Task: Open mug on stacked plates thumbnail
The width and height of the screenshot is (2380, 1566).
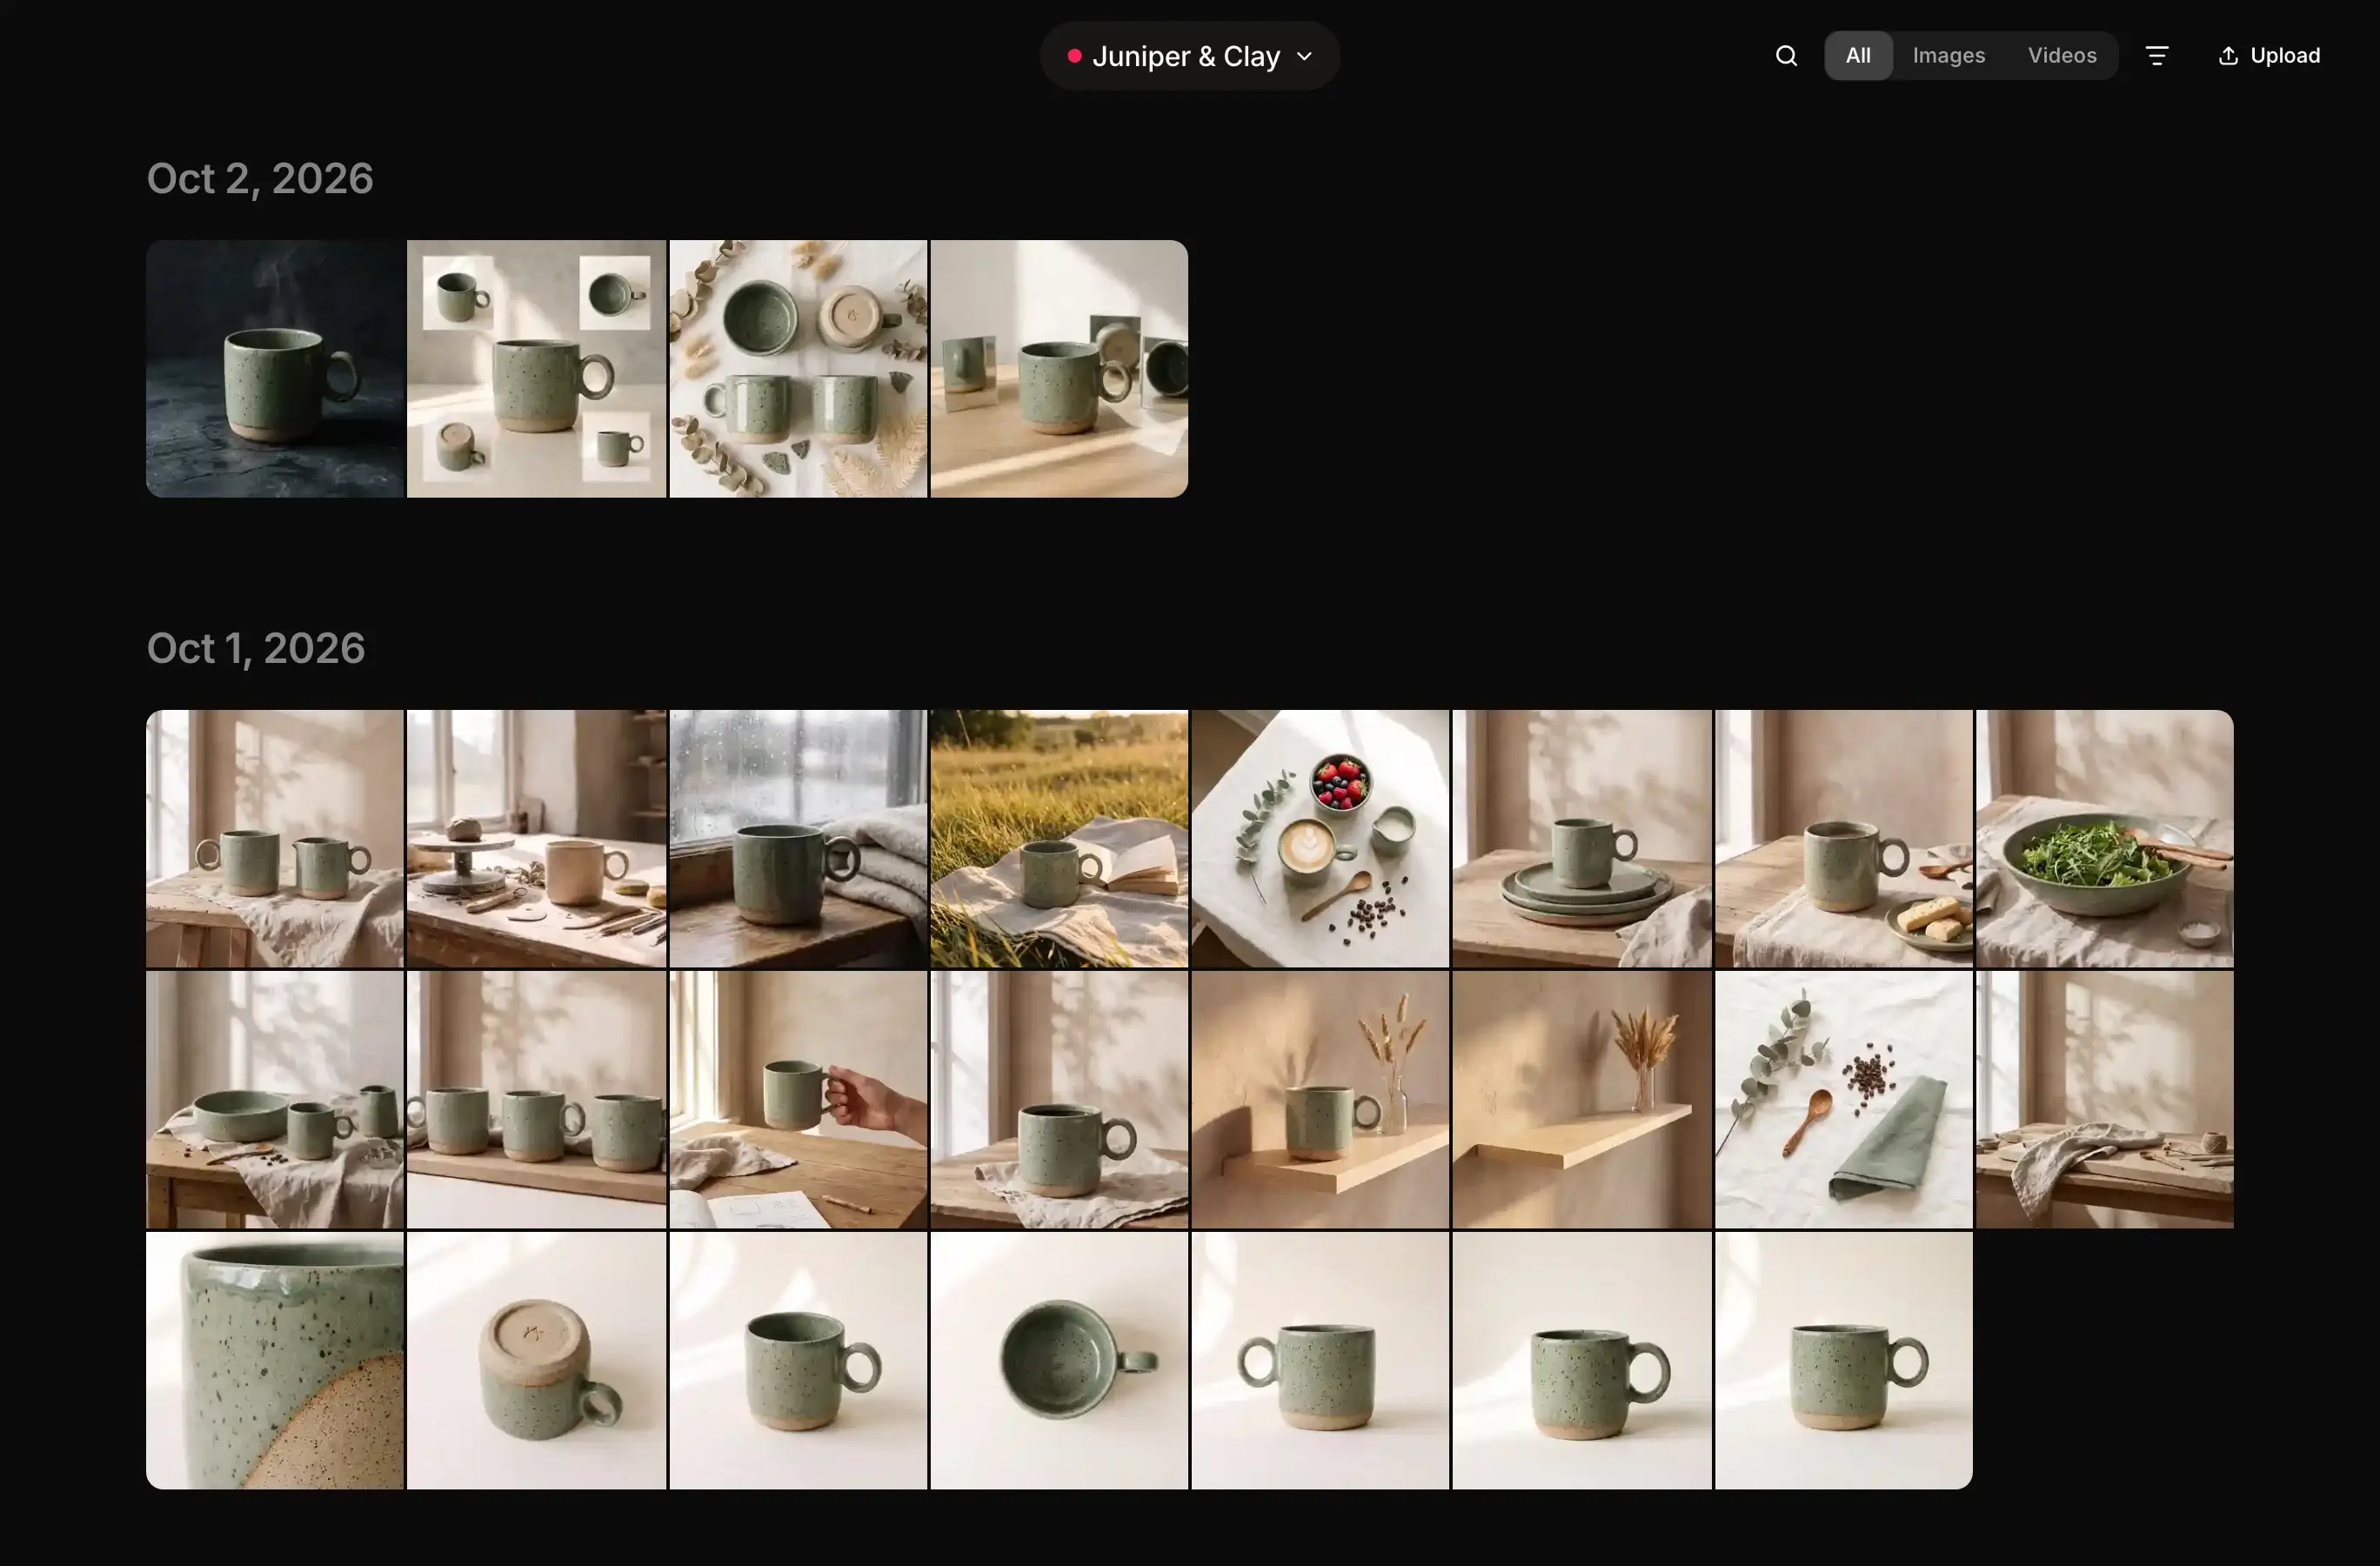Action: [x=1582, y=839]
